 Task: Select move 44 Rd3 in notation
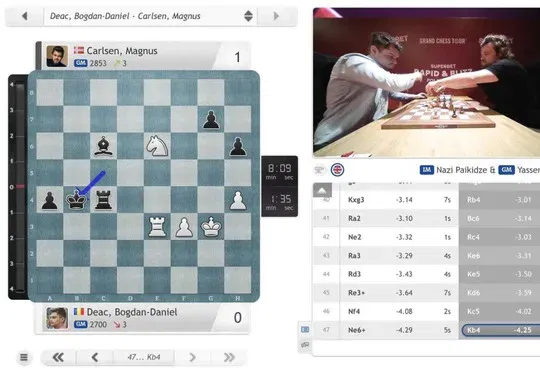coord(354,274)
